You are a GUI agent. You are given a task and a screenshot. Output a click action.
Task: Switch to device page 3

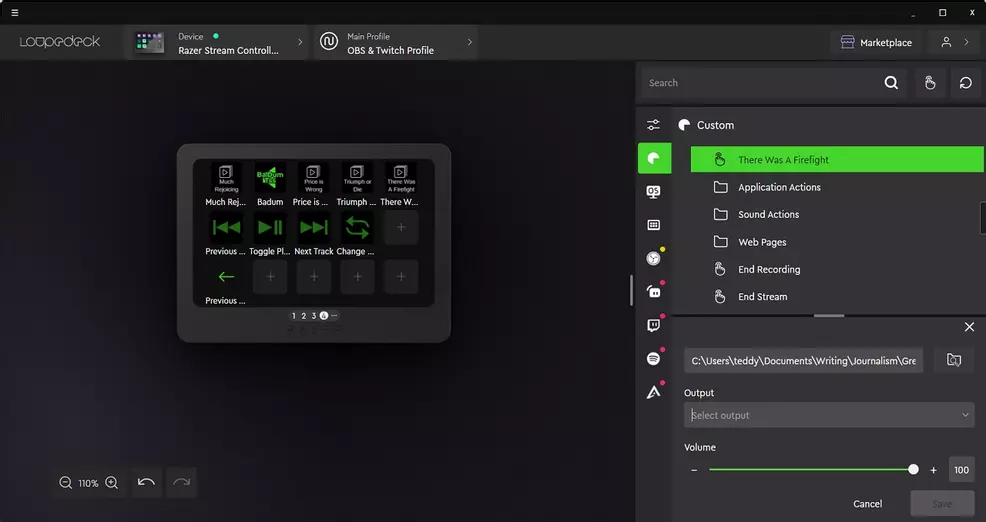click(314, 316)
